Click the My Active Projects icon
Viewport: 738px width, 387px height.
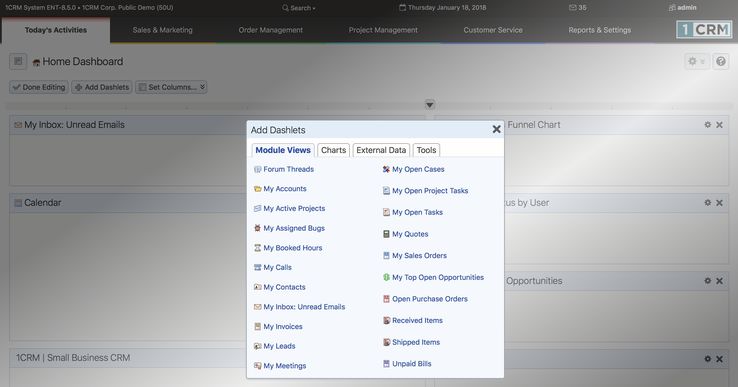[257, 209]
